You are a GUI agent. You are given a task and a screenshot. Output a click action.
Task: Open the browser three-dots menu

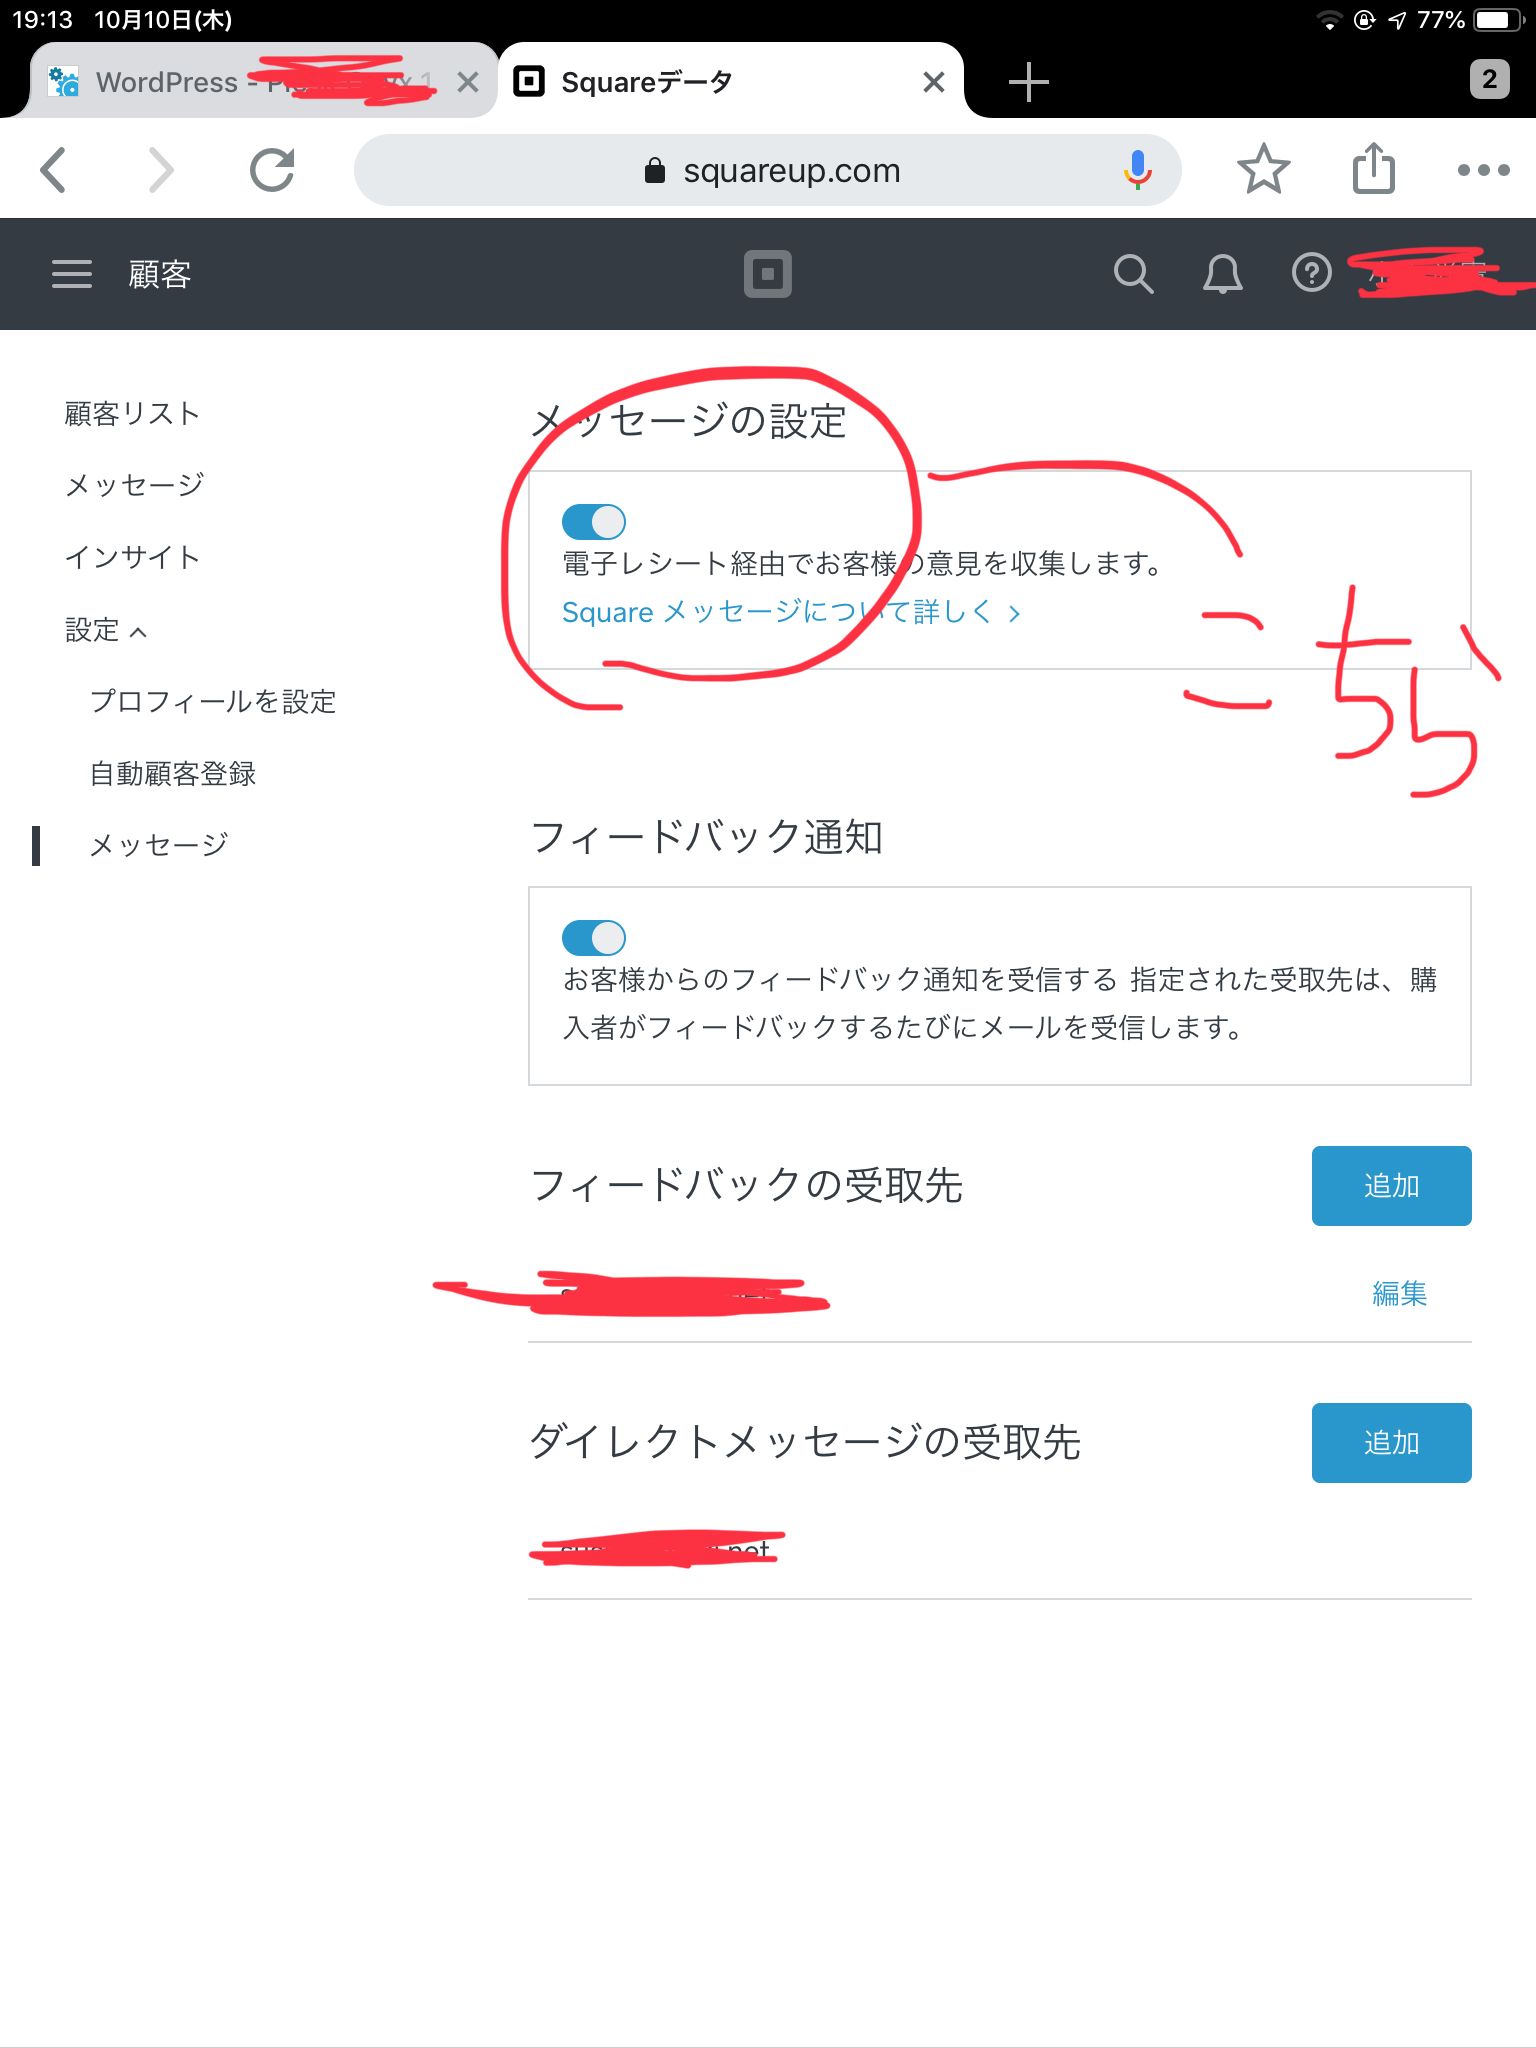(x=1483, y=170)
